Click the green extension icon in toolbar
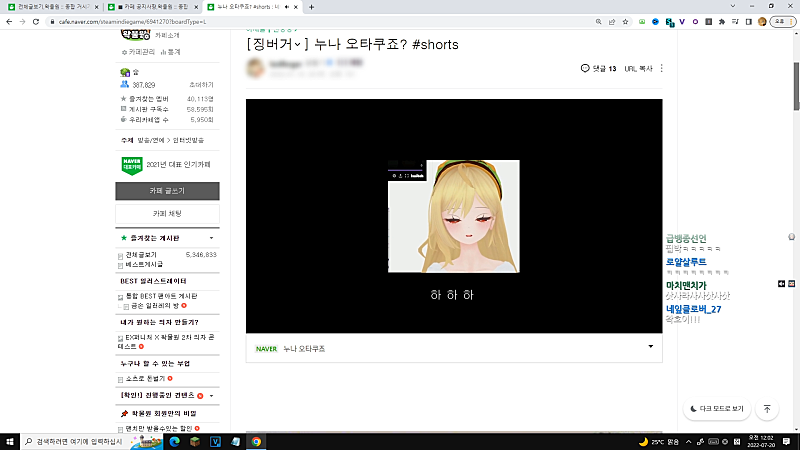The height and width of the screenshot is (450, 800). (x=642, y=22)
